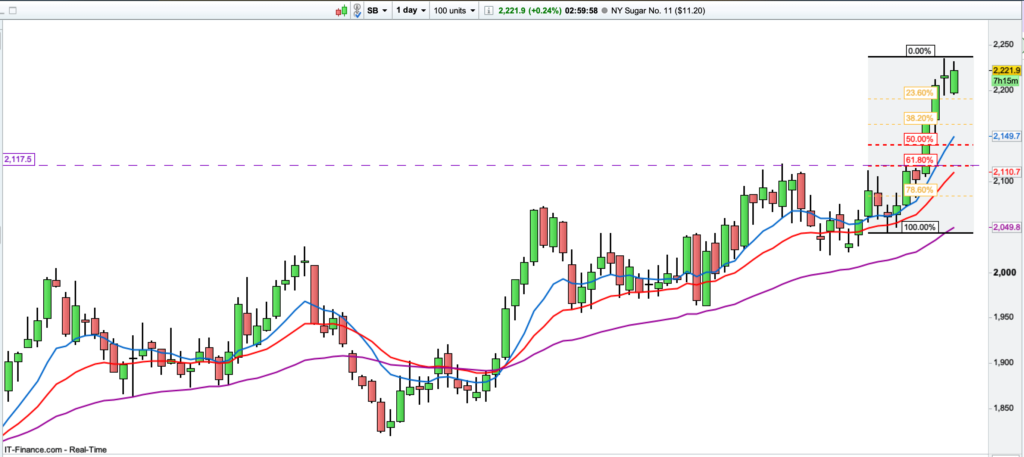Click the 2,117.5 horizontal line price label
Image resolution: width=1024 pixels, height=457 pixels.
click(19, 159)
